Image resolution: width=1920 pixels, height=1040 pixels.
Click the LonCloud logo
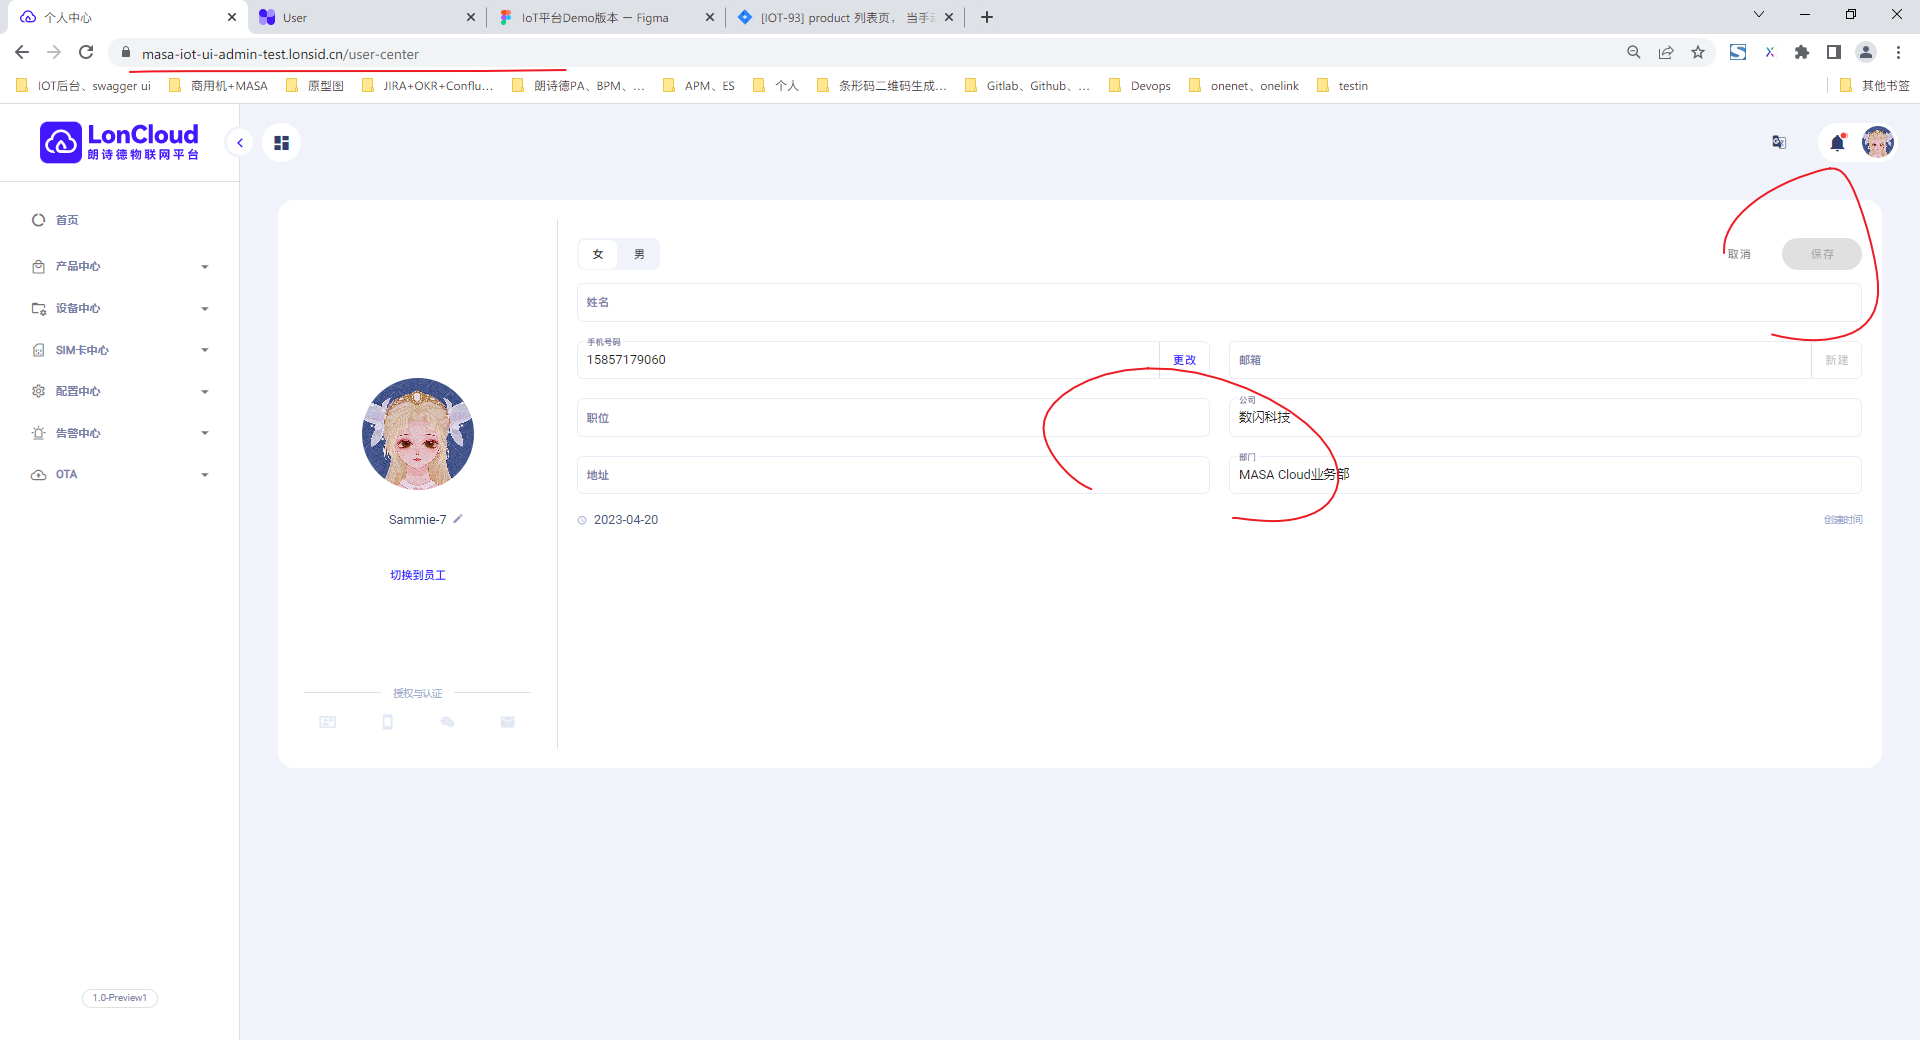(118, 142)
